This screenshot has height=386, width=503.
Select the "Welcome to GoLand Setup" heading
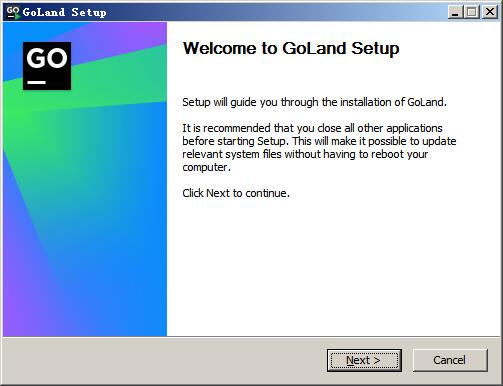pyautogui.click(x=291, y=49)
